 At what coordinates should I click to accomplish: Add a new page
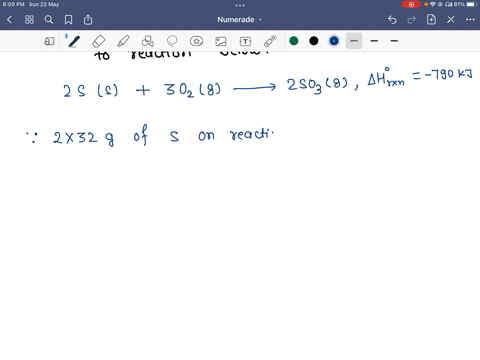(431, 20)
